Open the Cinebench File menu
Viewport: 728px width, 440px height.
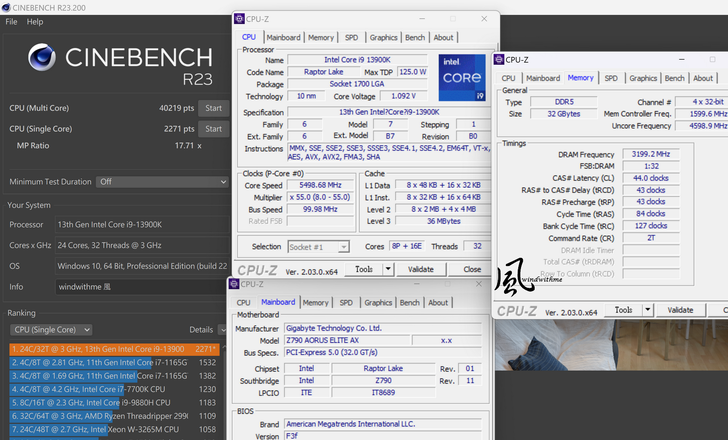tap(12, 21)
